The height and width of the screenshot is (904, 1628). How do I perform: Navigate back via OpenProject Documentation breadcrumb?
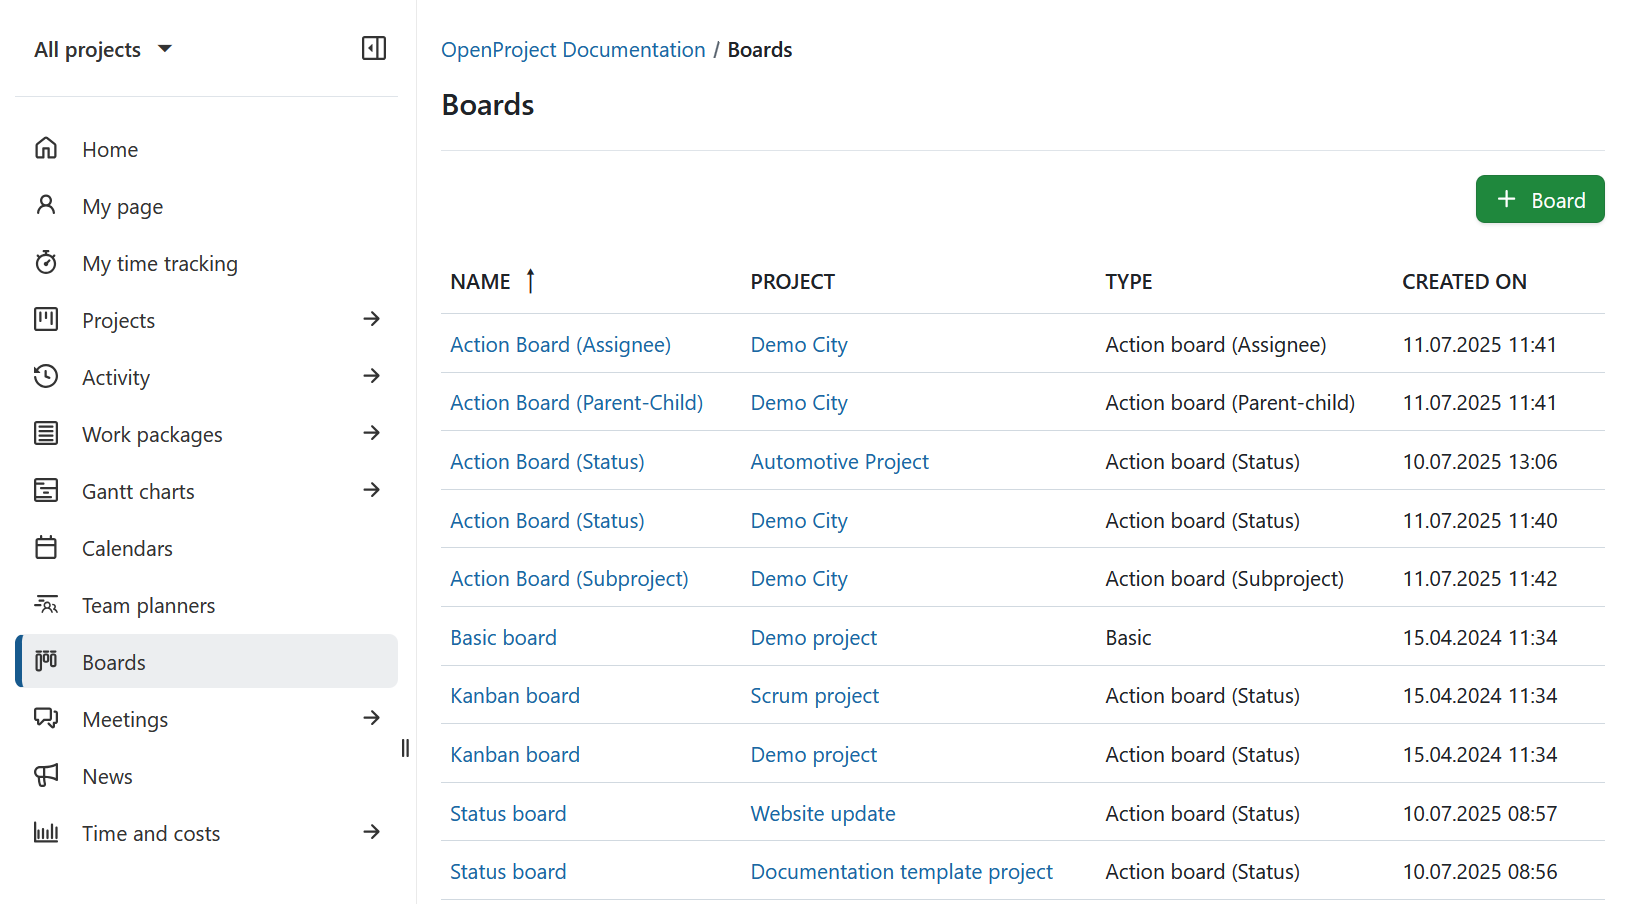(x=572, y=49)
